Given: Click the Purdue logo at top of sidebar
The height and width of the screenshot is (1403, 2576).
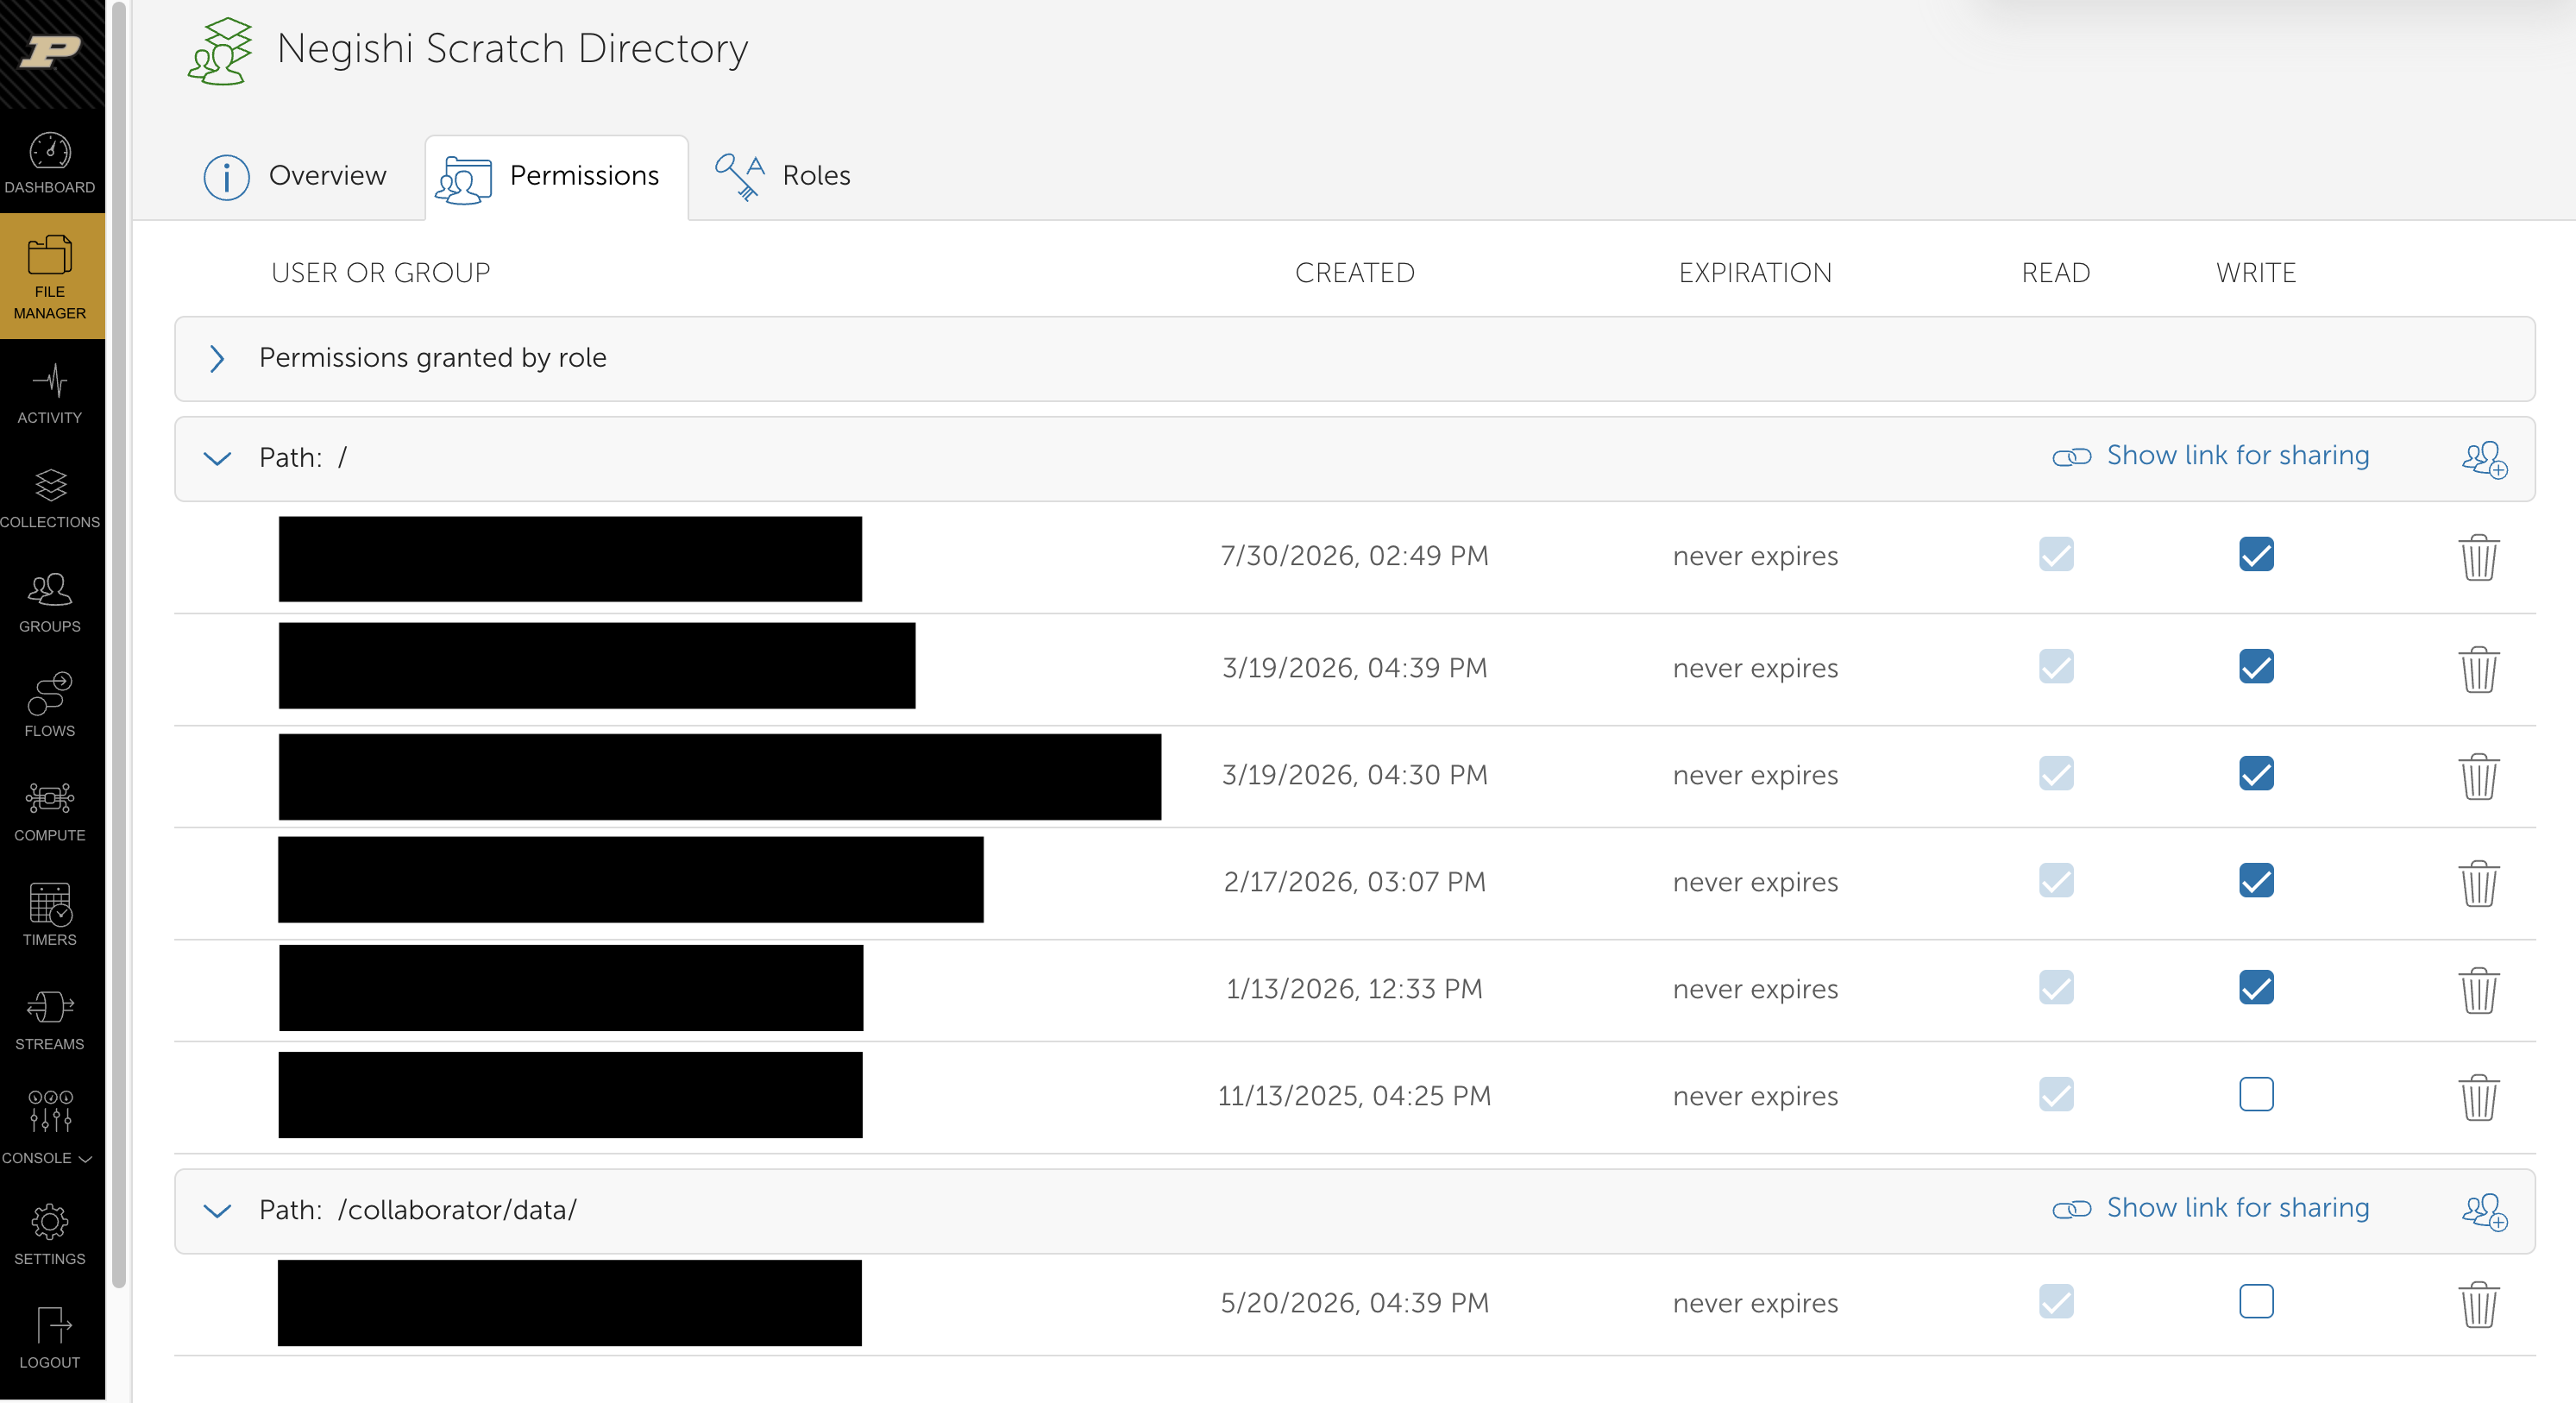Looking at the screenshot, I should [50, 51].
